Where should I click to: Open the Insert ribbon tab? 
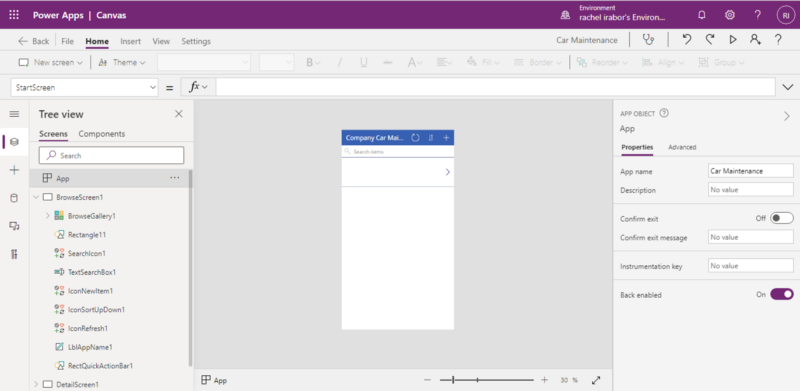pos(131,41)
